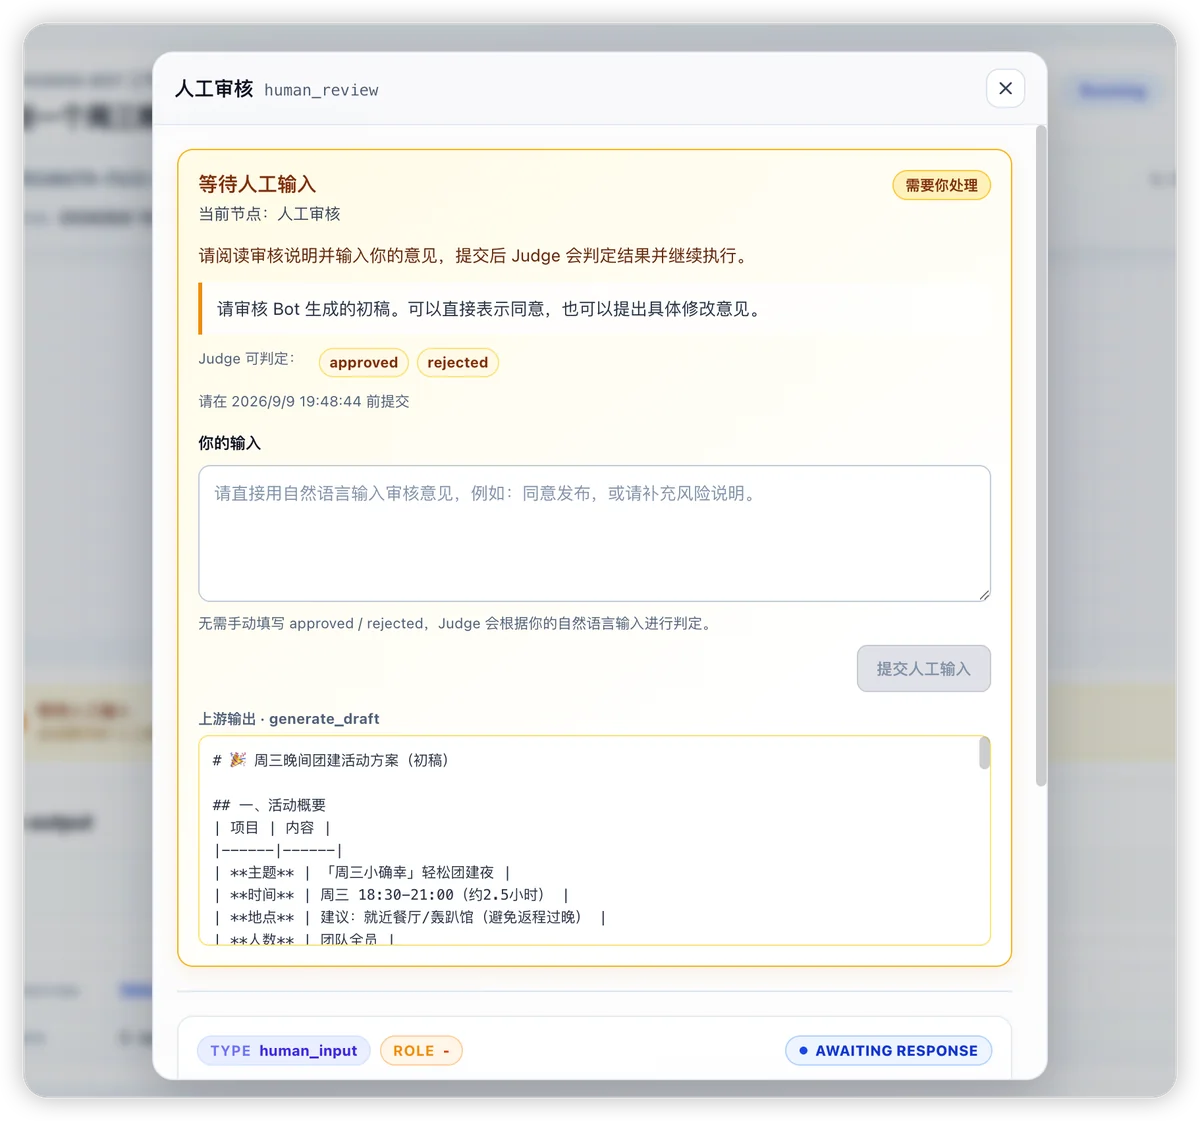The image size is (1200, 1121).
Task: Click the Judge 可判定 label
Action: [x=247, y=358]
